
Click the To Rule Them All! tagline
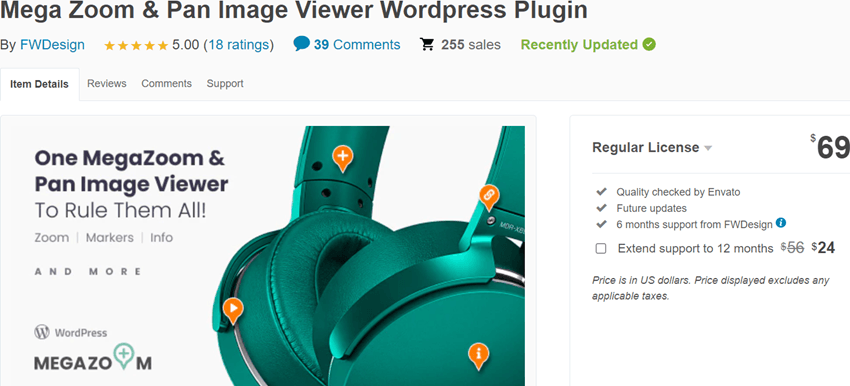[x=120, y=211]
